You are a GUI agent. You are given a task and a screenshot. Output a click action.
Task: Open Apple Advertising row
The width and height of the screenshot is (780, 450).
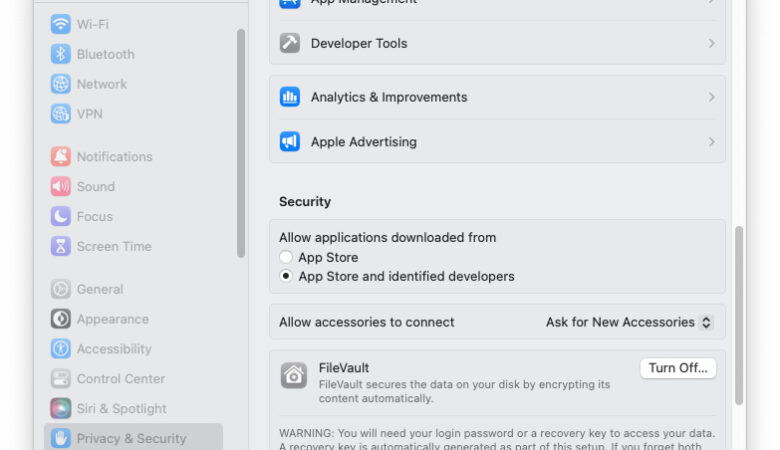497,142
